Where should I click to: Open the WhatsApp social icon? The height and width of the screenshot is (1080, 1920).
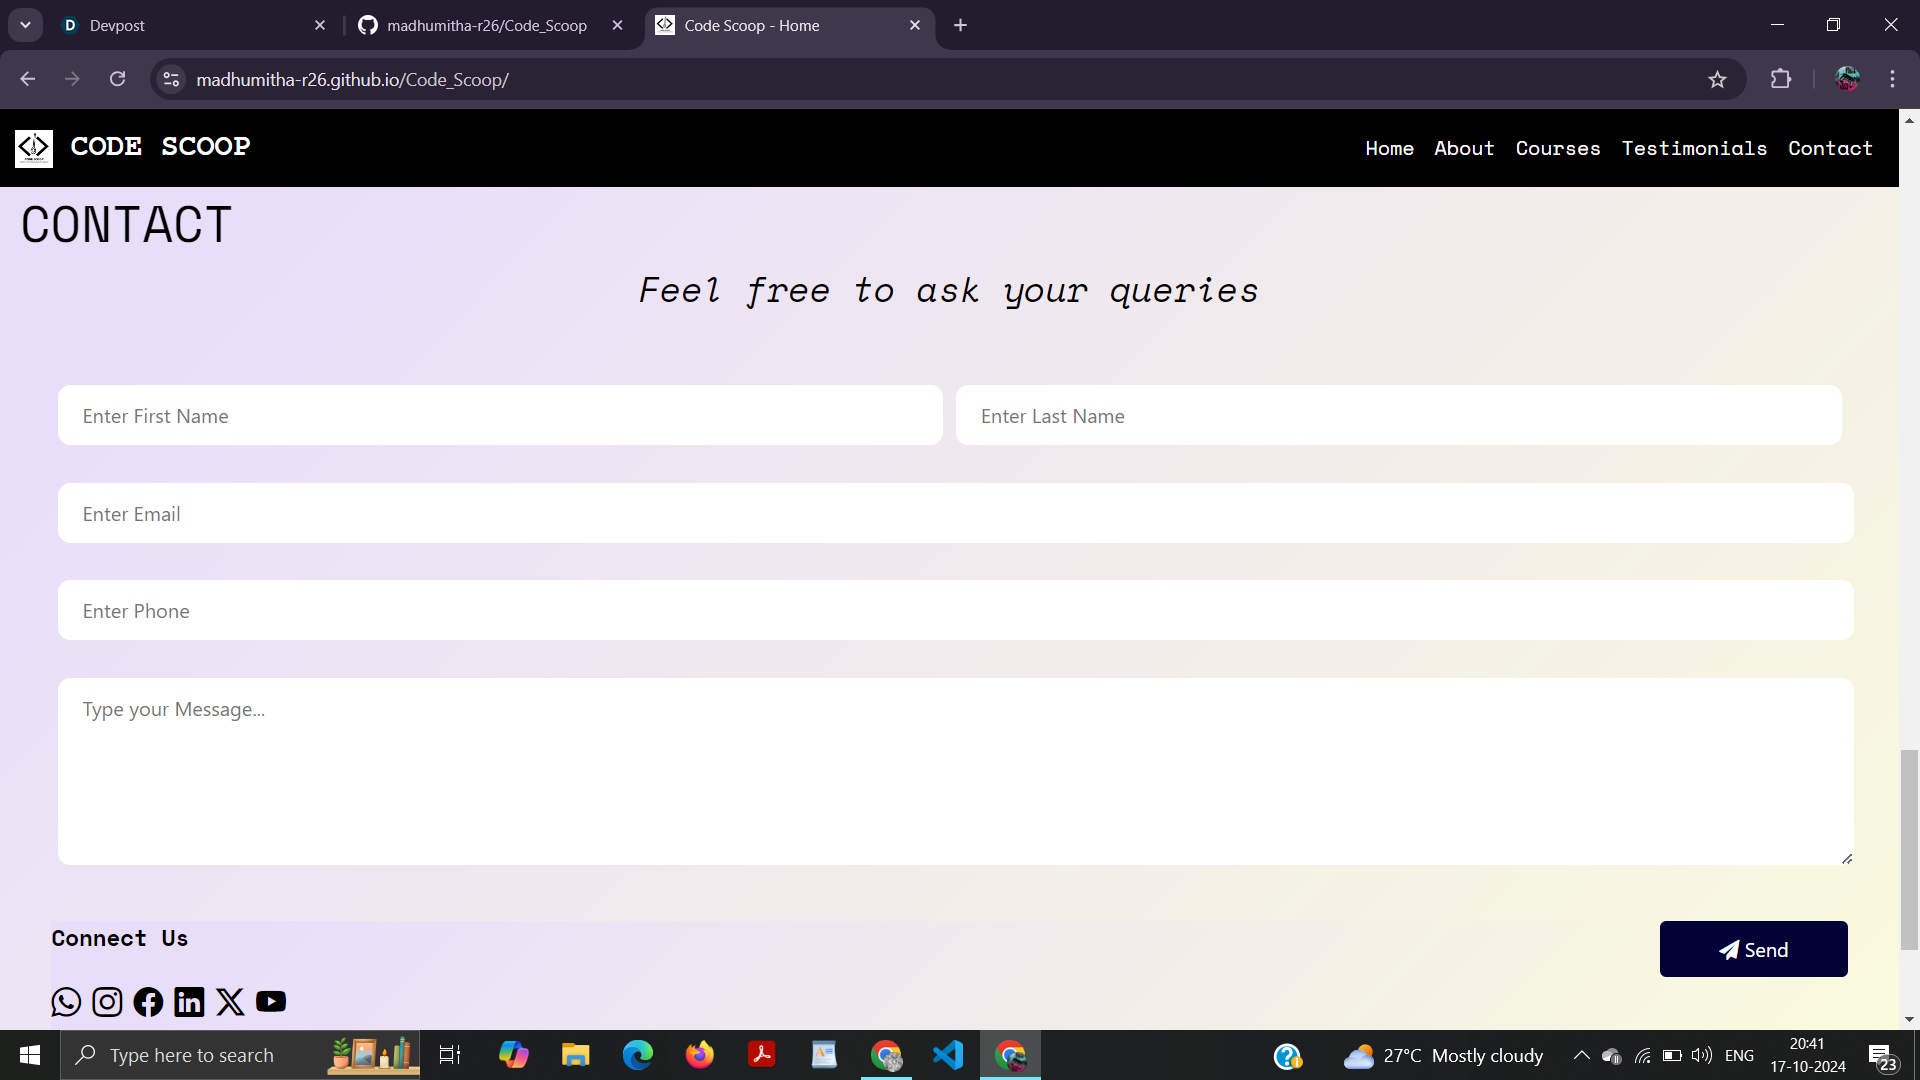click(66, 1002)
